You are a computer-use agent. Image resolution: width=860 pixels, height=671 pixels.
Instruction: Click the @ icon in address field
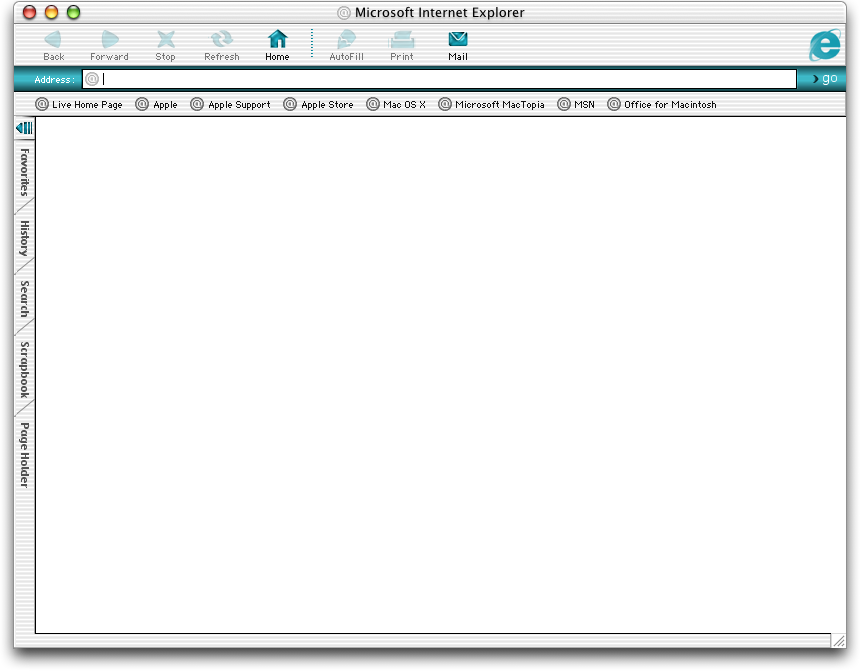92,79
